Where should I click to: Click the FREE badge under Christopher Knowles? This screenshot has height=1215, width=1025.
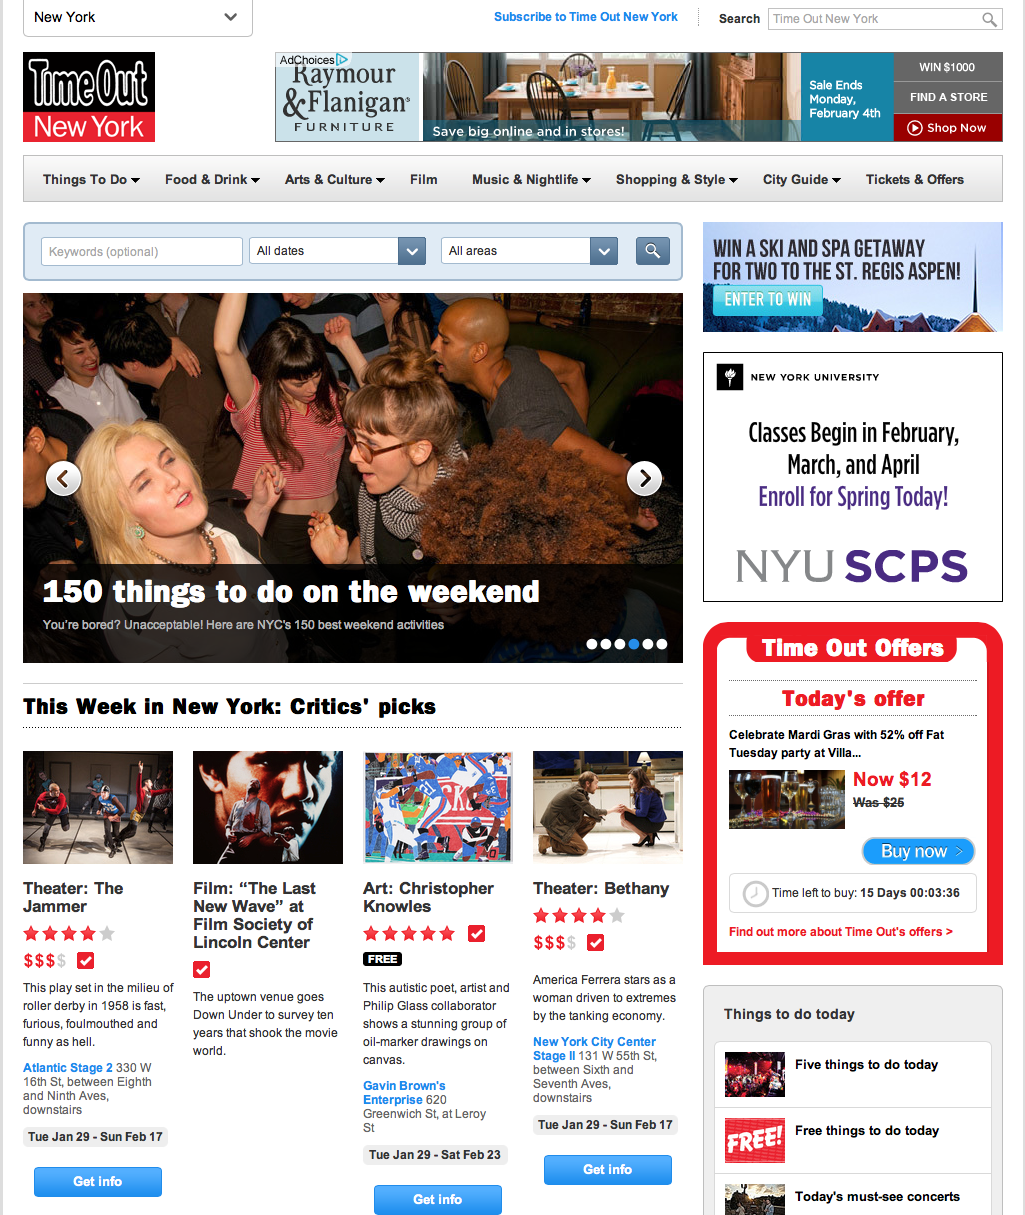pyautogui.click(x=382, y=959)
